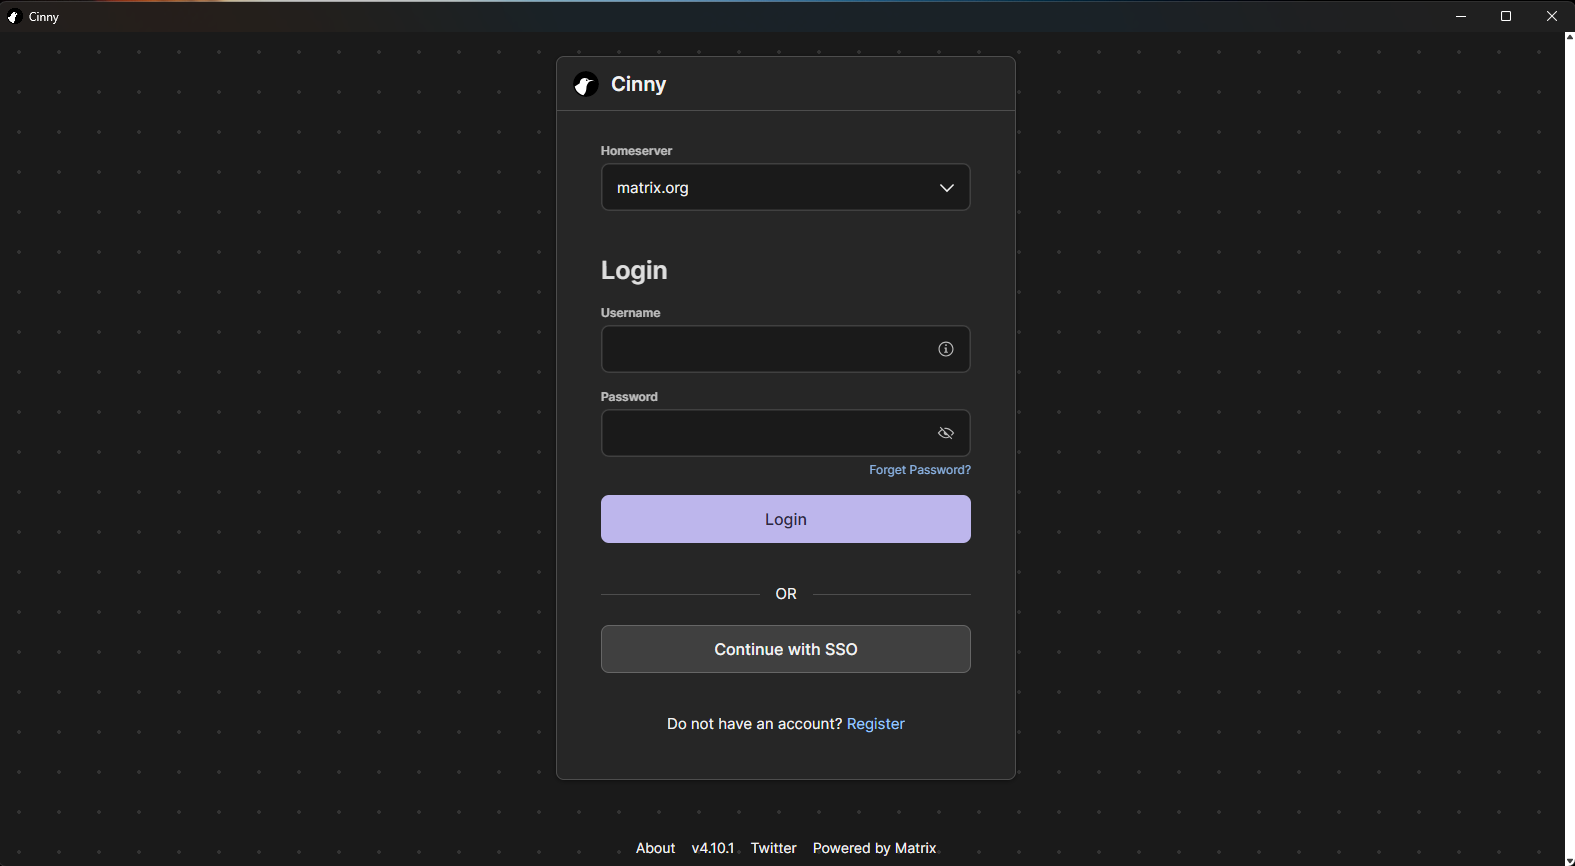Click the 'Do not have an account?' text
Screen dimensions: 1575x866
755,724
